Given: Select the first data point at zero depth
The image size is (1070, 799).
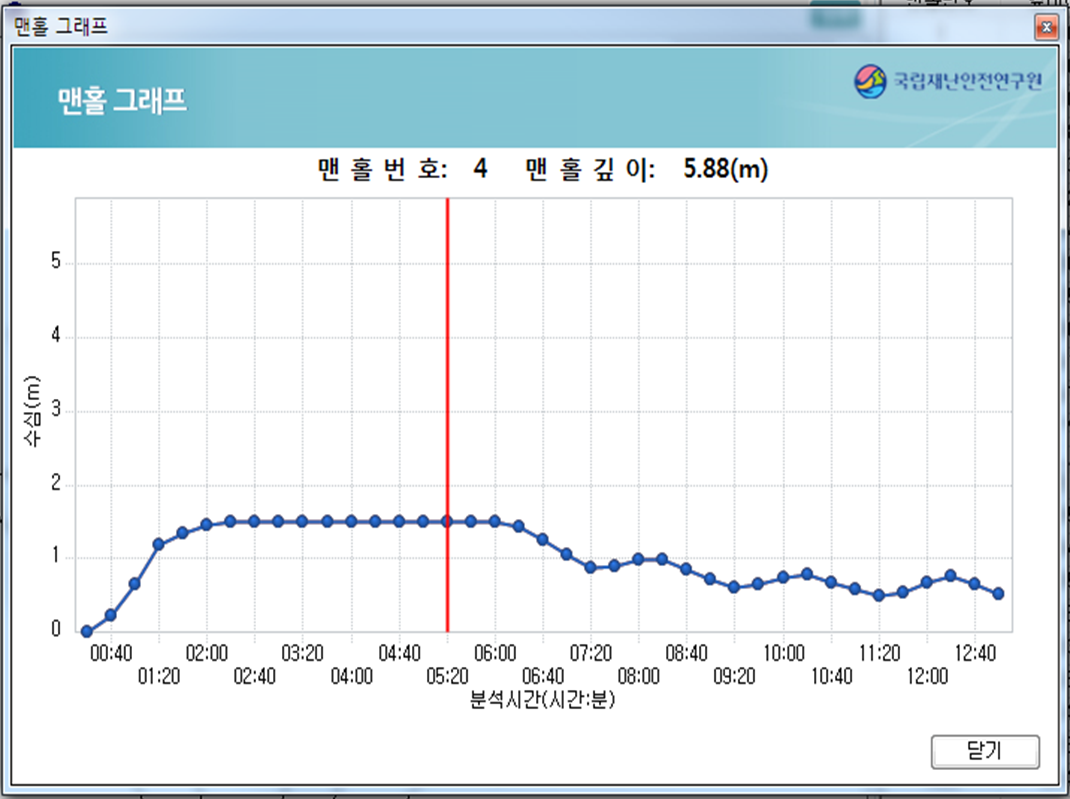Looking at the screenshot, I should point(87,631).
